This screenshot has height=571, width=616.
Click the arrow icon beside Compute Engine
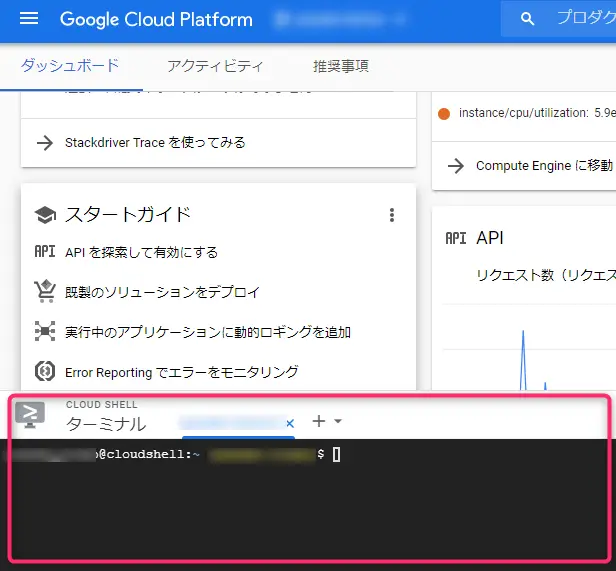456,166
